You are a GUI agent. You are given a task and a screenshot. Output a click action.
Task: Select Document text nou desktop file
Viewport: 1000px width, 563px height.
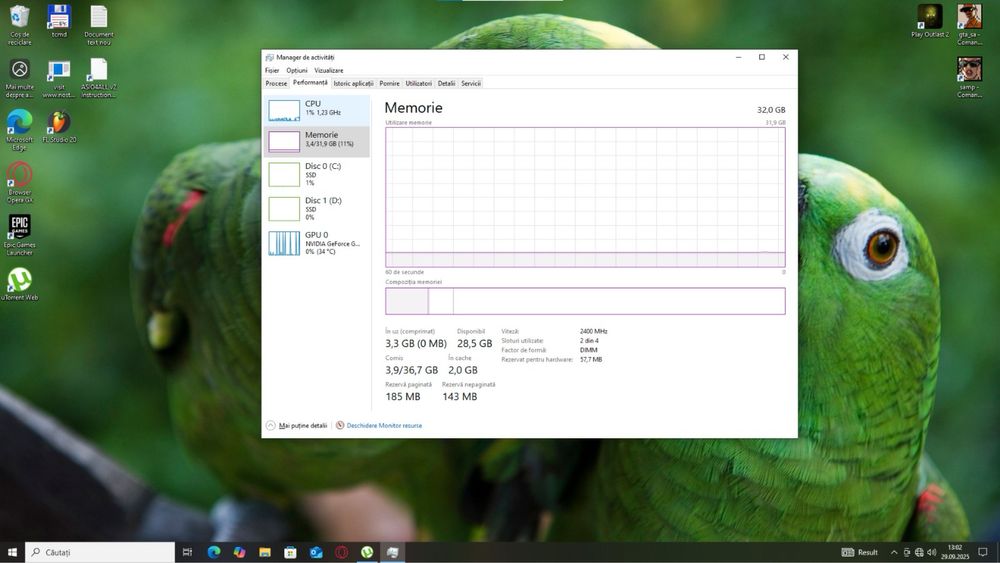tap(99, 26)
